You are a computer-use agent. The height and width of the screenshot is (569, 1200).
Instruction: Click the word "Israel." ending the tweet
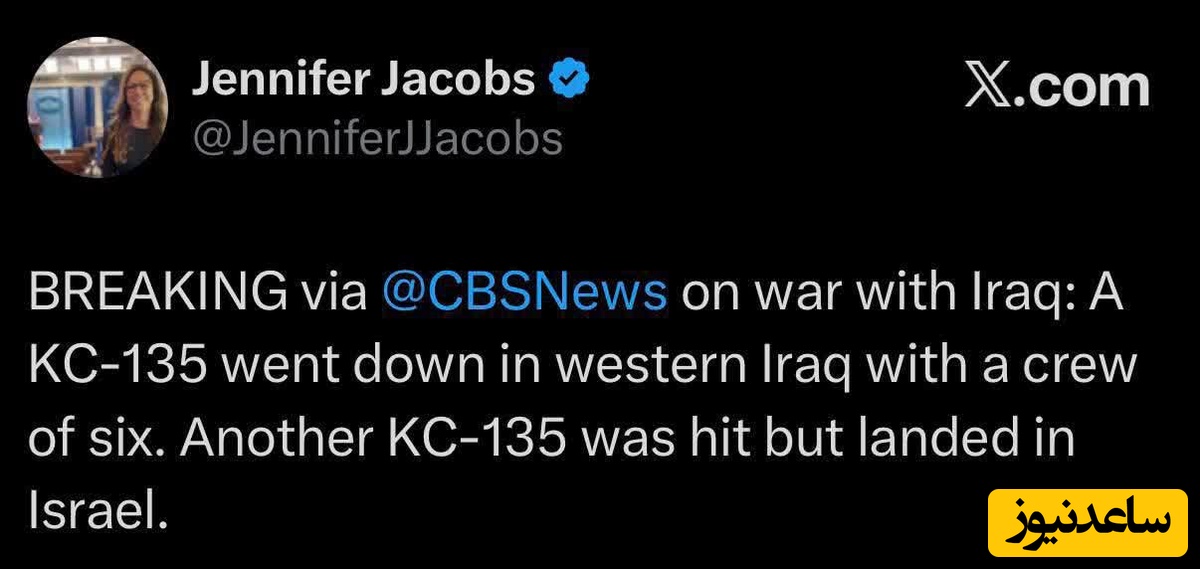pos(95,513)
